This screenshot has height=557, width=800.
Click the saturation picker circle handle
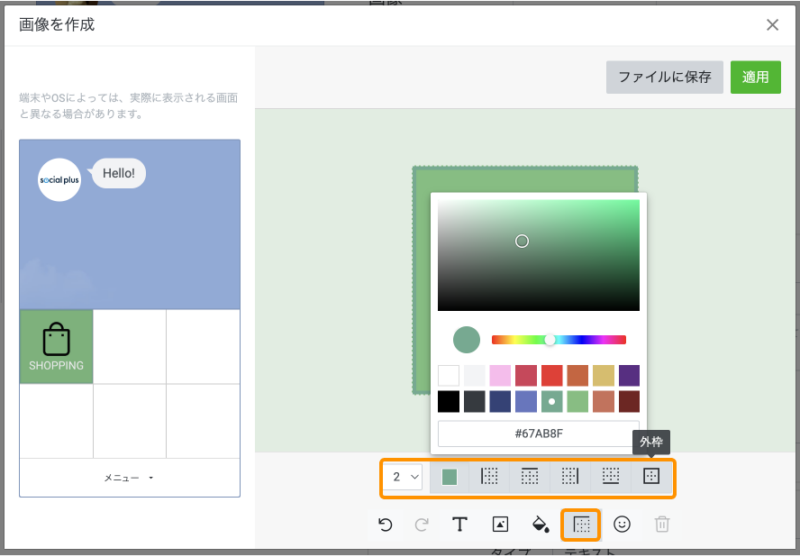521,241
